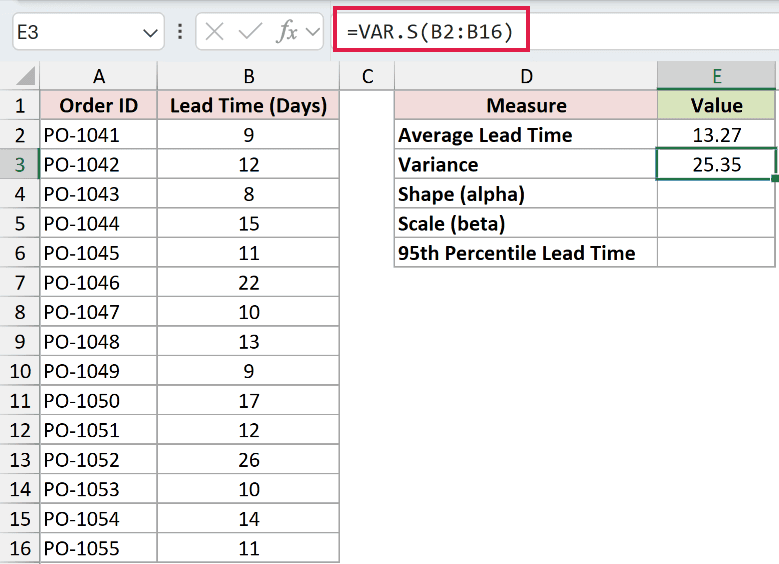Click the empty value cell beside Scale (beta)
The width and height of the screenshot is (779, 564).
716,224
